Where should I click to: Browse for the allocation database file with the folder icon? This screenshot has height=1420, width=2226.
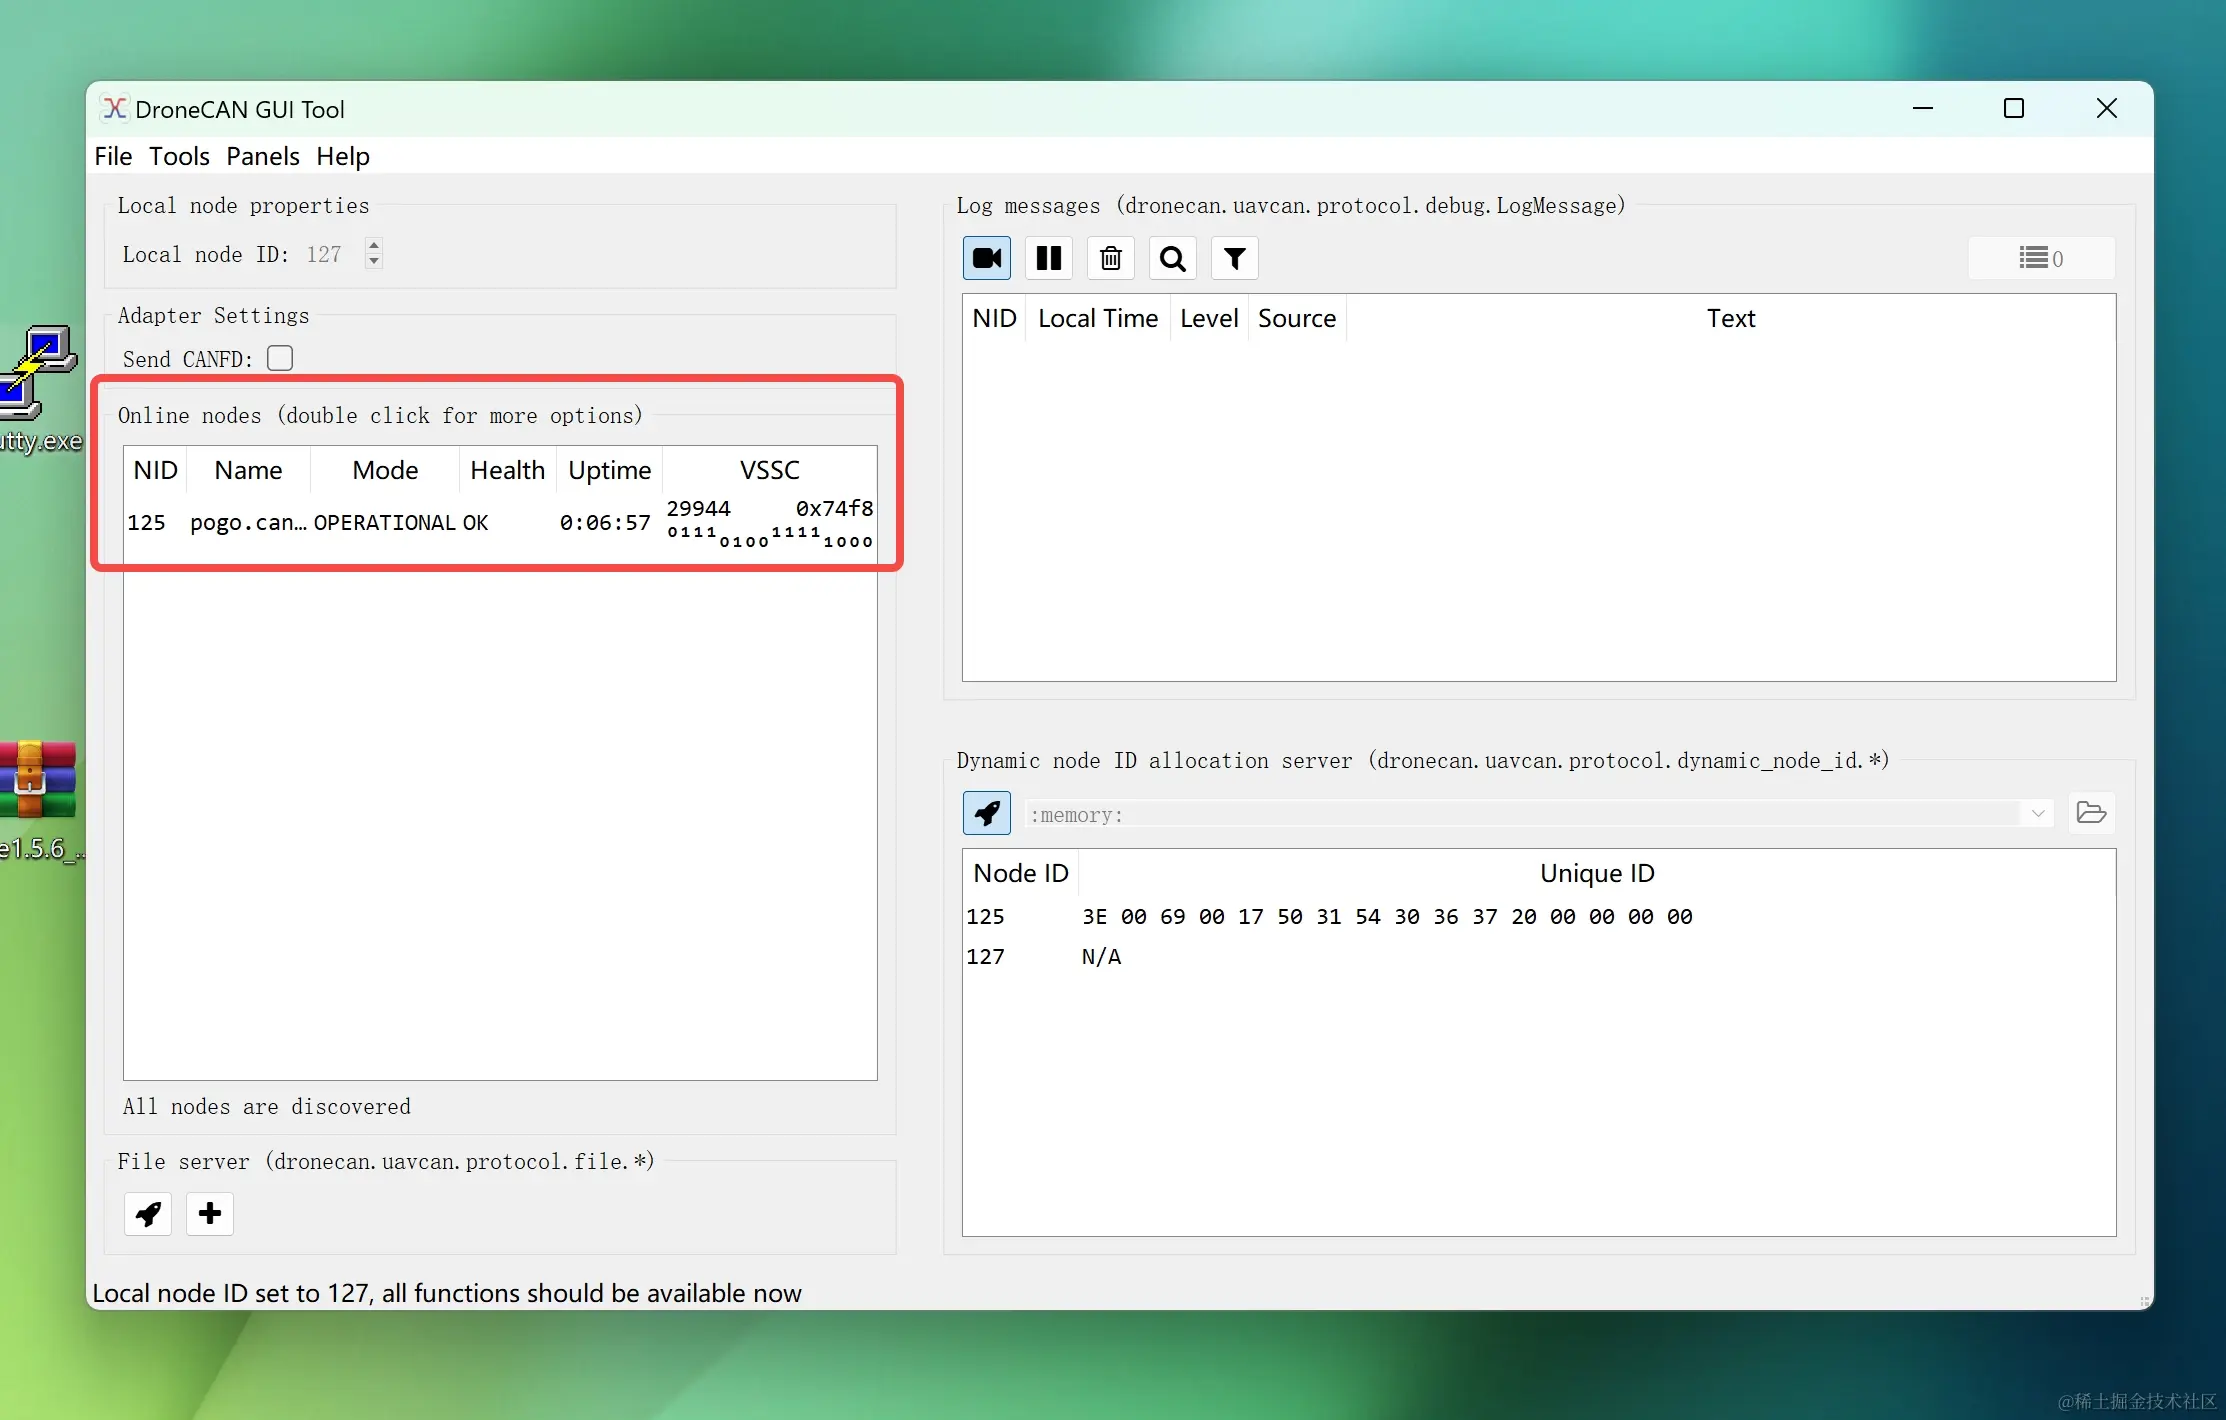click(2091, 813)
